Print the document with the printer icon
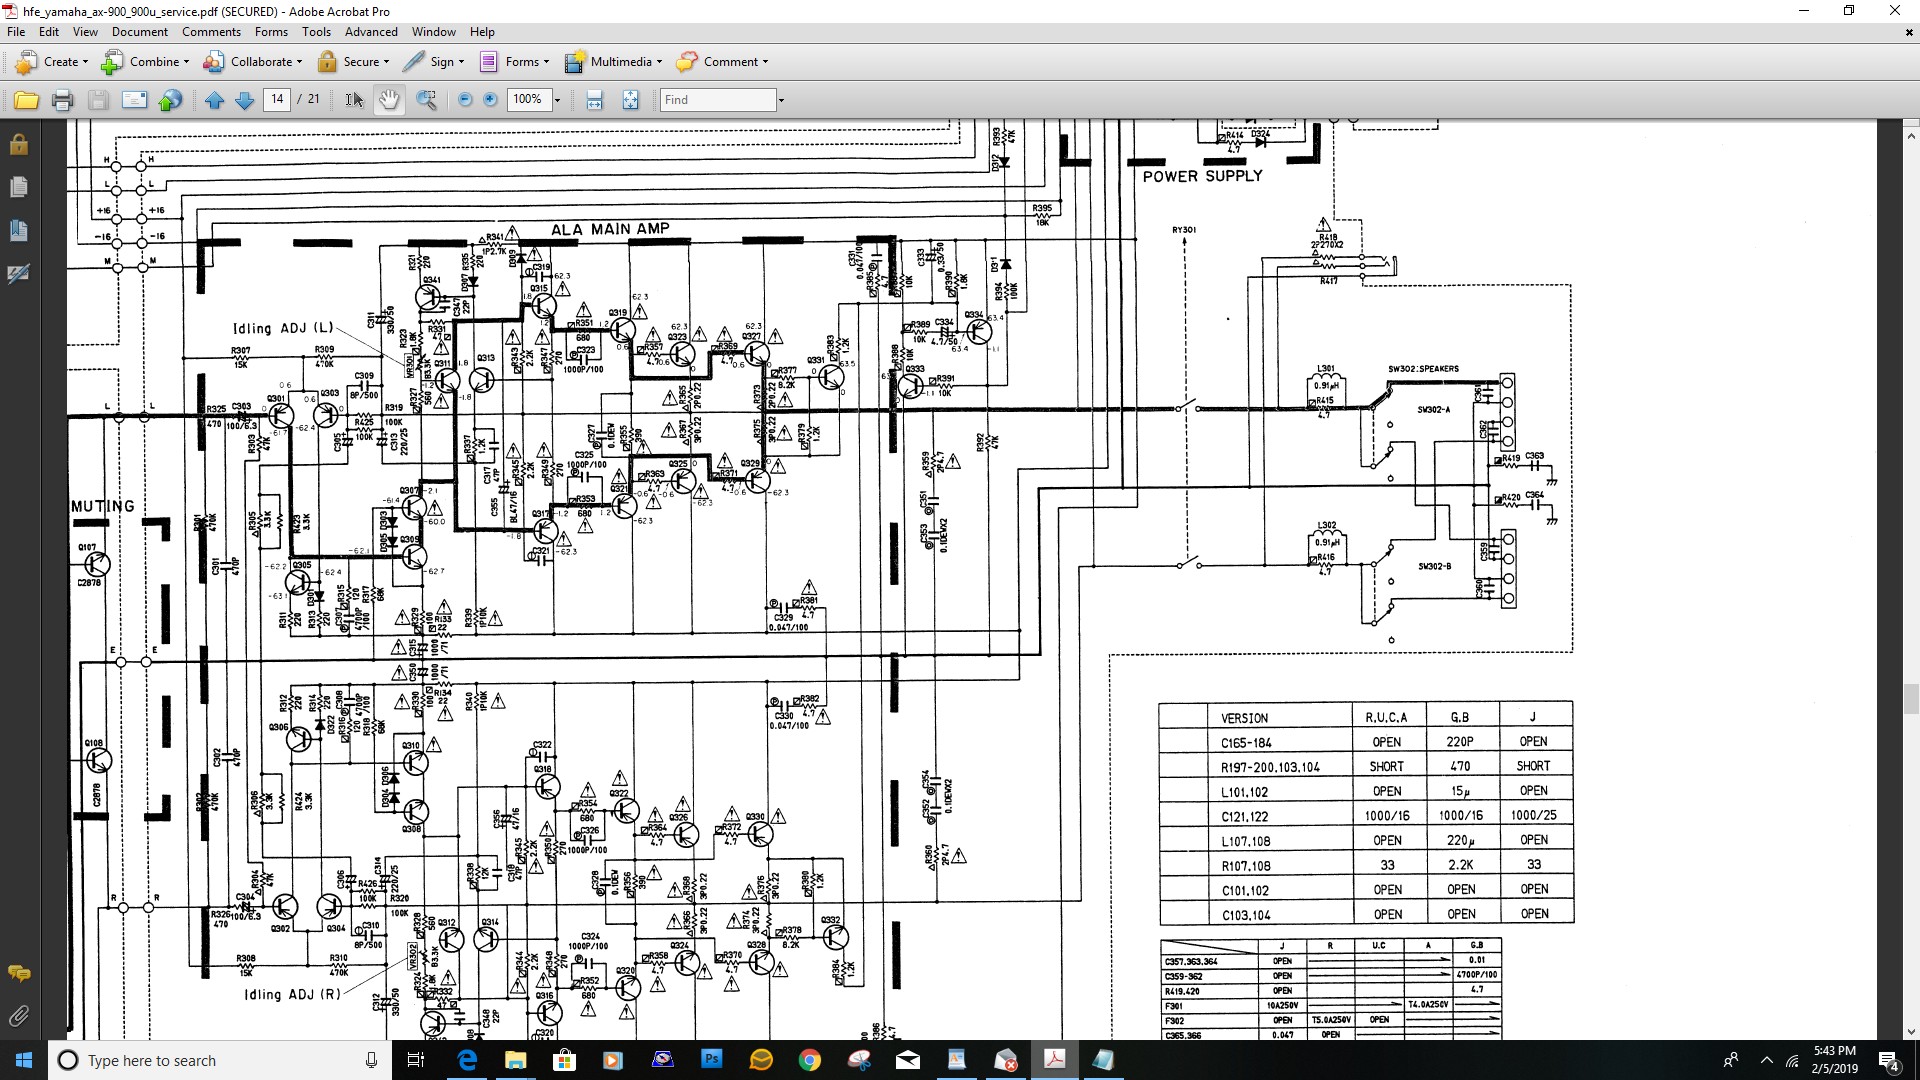The height and width of the screenshot is (1080, 1920). (62, 100)
